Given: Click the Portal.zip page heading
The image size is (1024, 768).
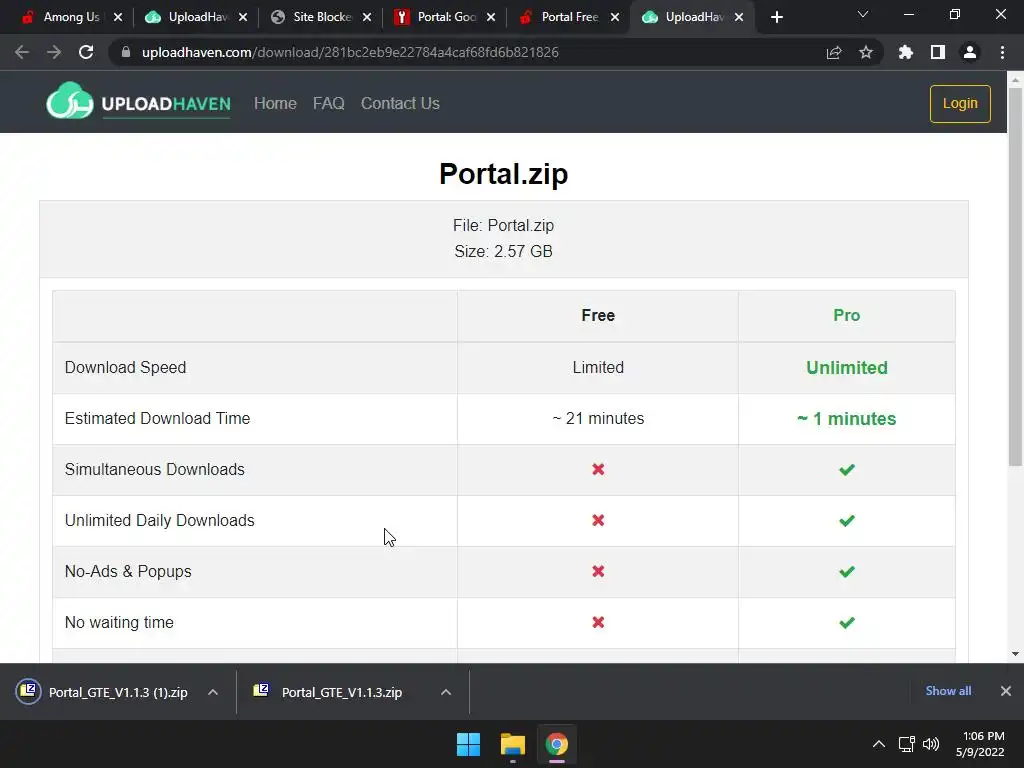Looking at the screenshot, I should tap(504, 174).
